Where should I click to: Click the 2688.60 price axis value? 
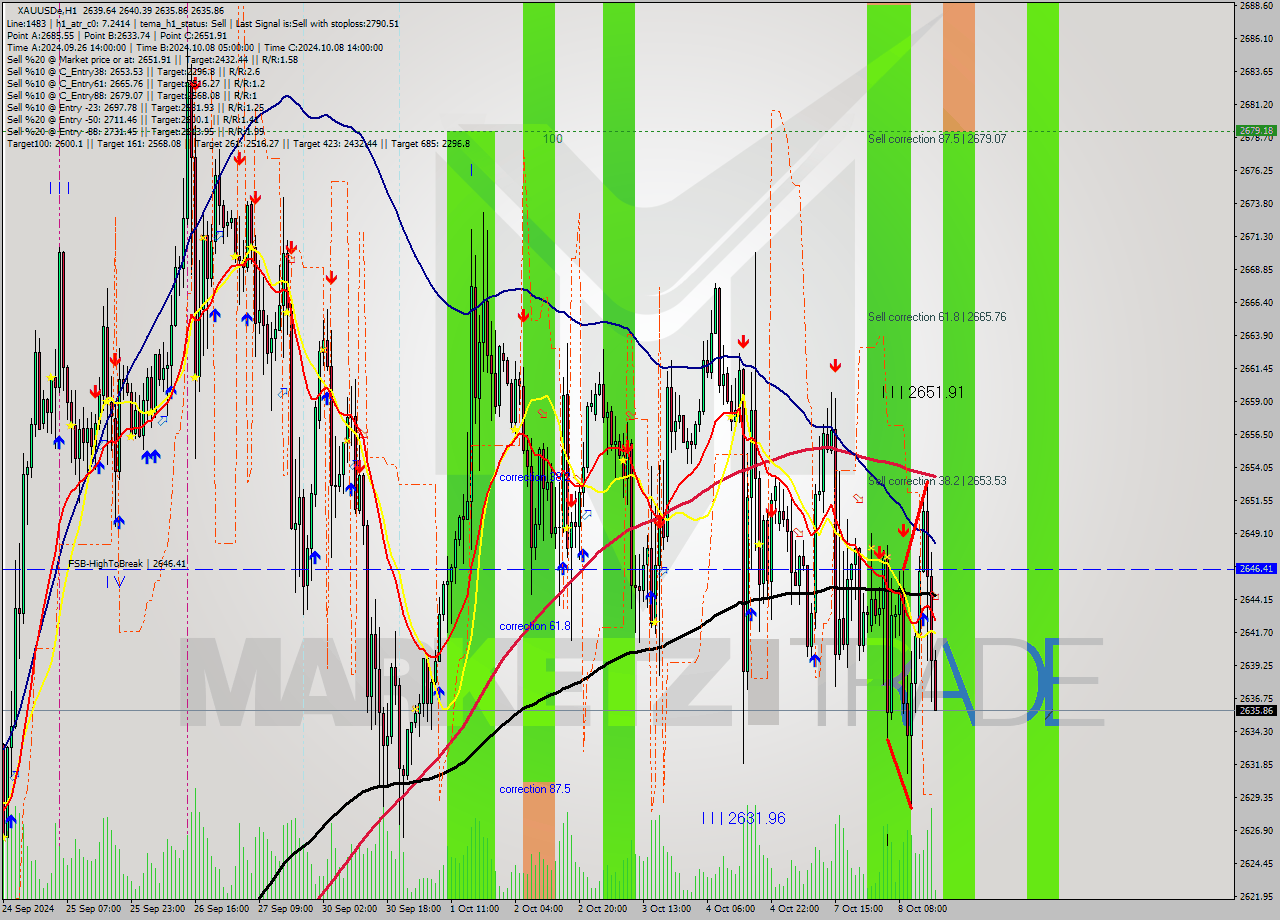(1255, 5)
